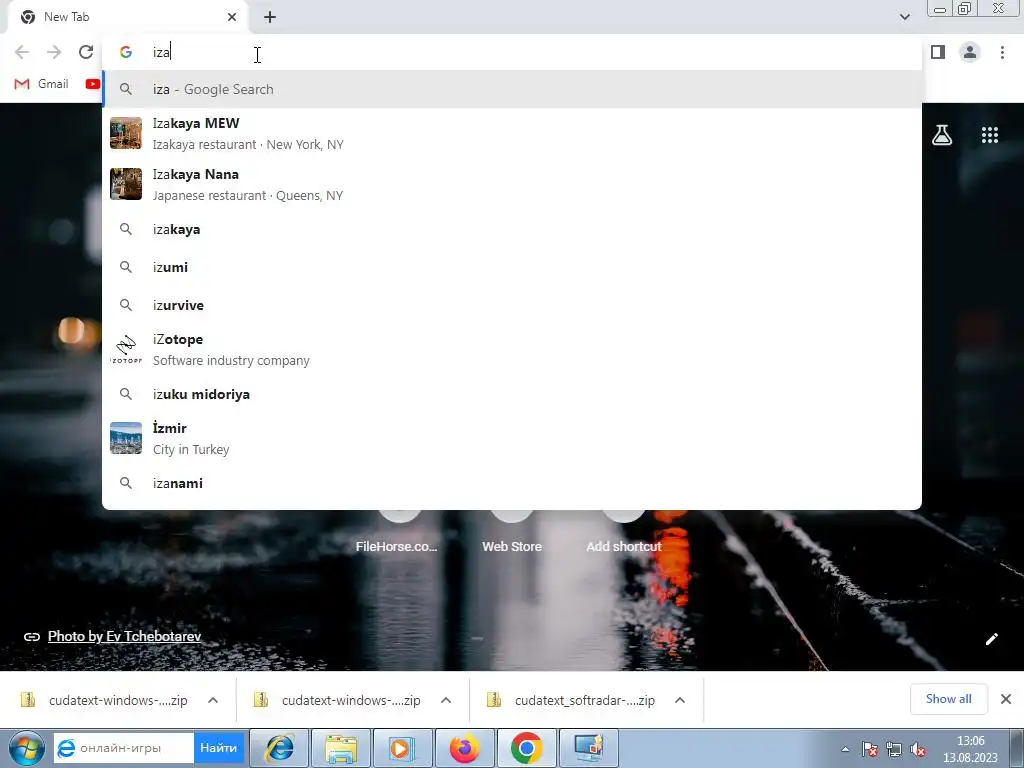This screenshot has height=768, width=1024.
Task: Open the Windows Start menu
Action: point(27,748)
